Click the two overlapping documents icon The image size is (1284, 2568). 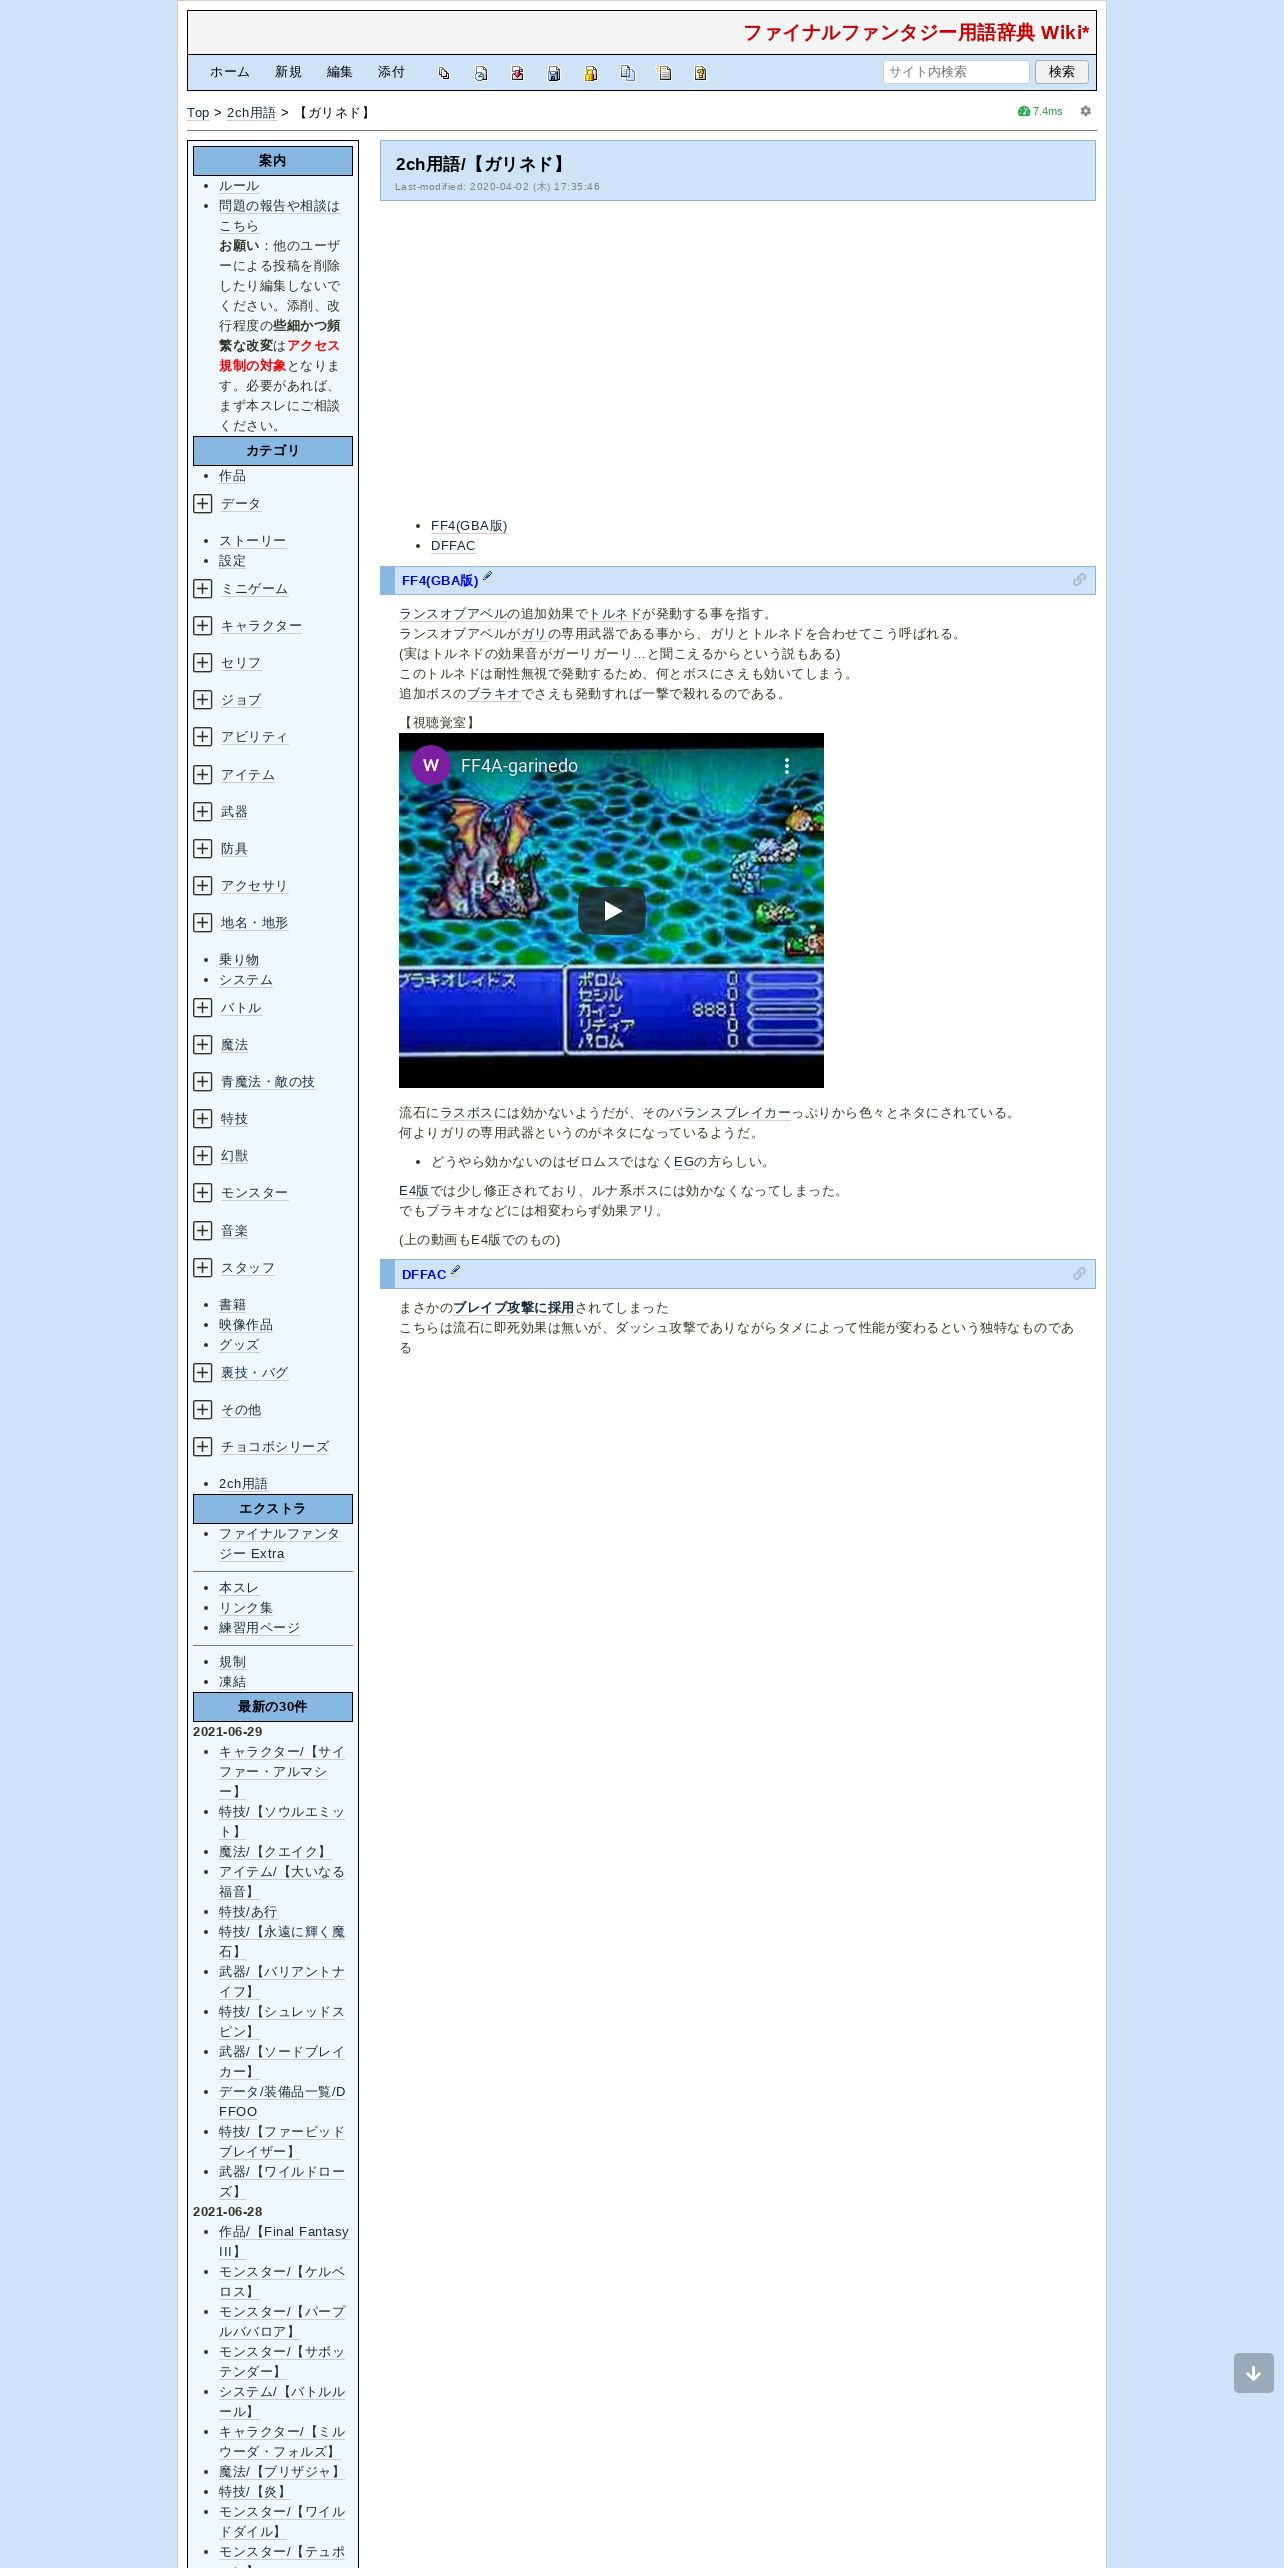pos(627,73)
